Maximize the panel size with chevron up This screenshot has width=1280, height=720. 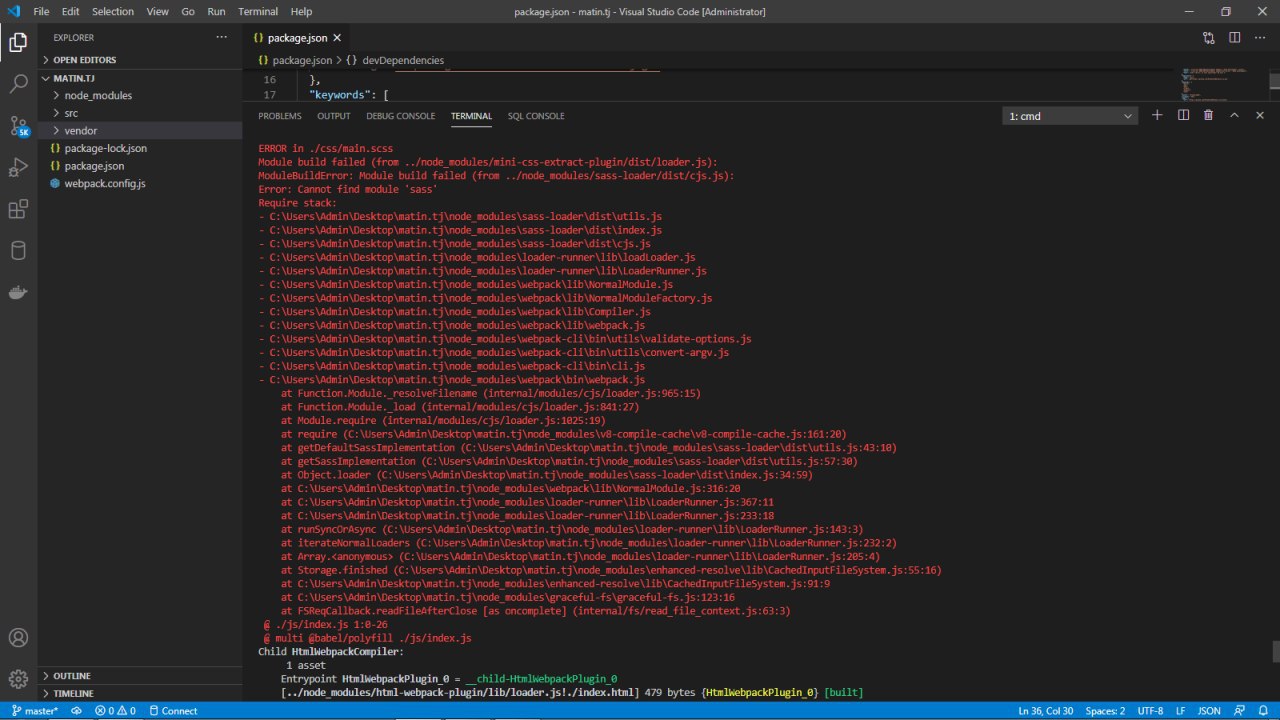[1234, 116]
